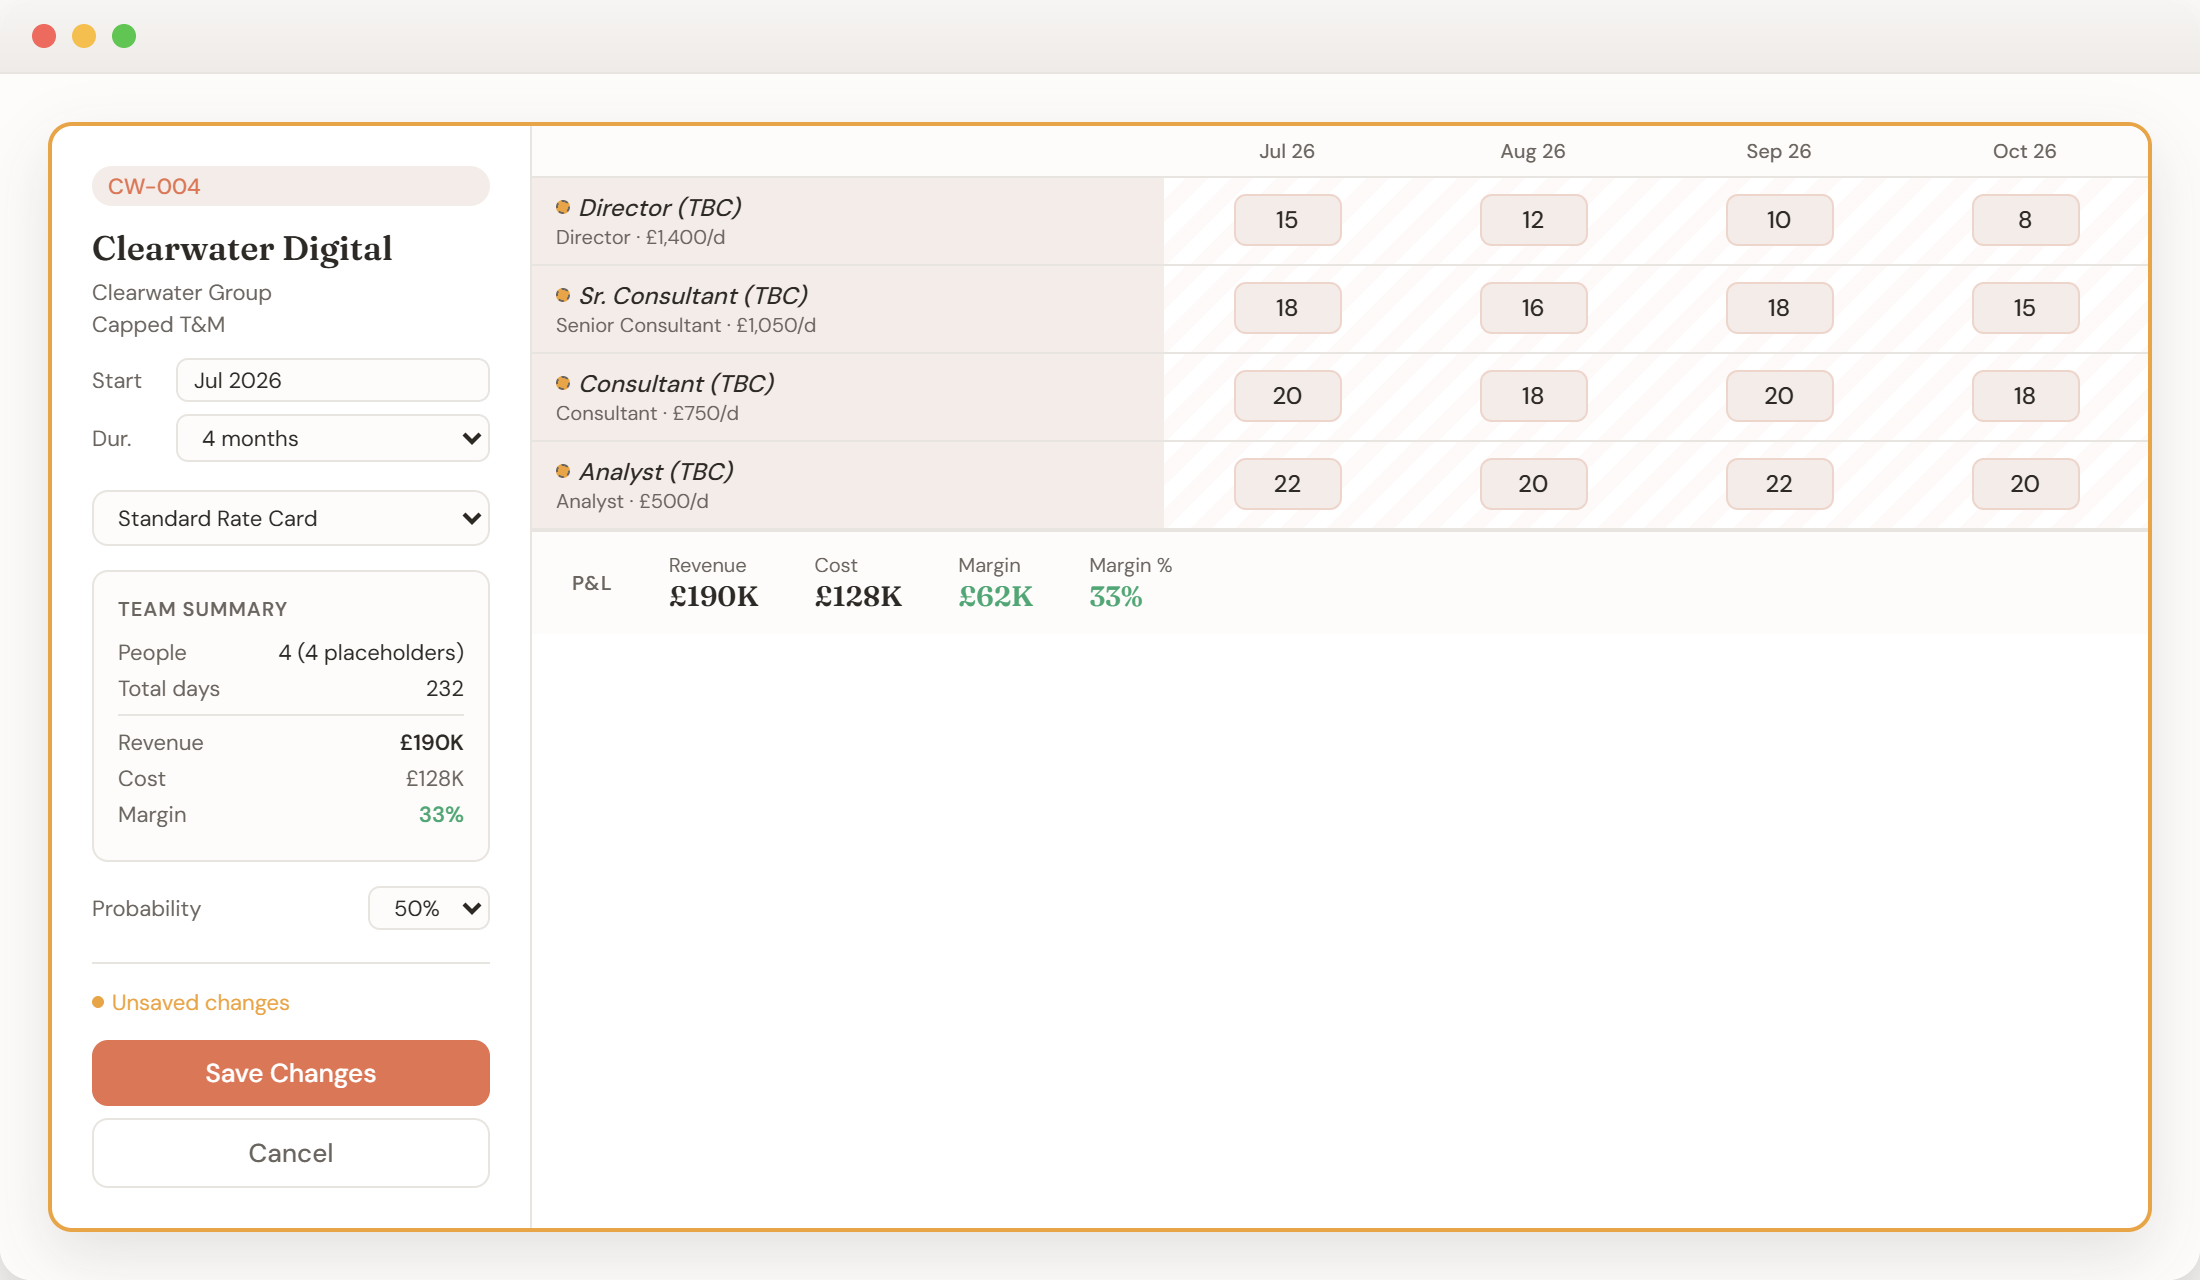Click the Consultant placeholder status dot
The image size is (2200, 1280).
pos(564,382)
